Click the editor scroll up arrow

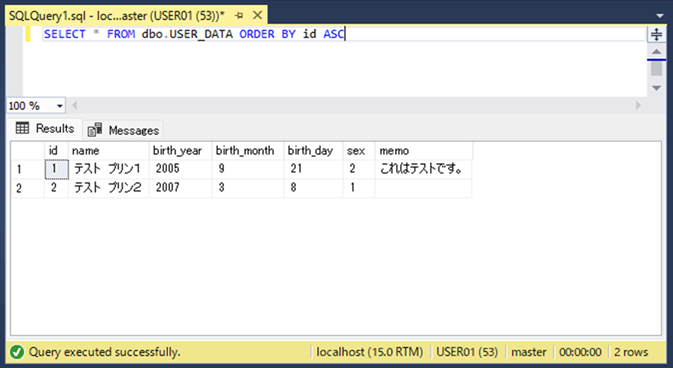(656, 52)
